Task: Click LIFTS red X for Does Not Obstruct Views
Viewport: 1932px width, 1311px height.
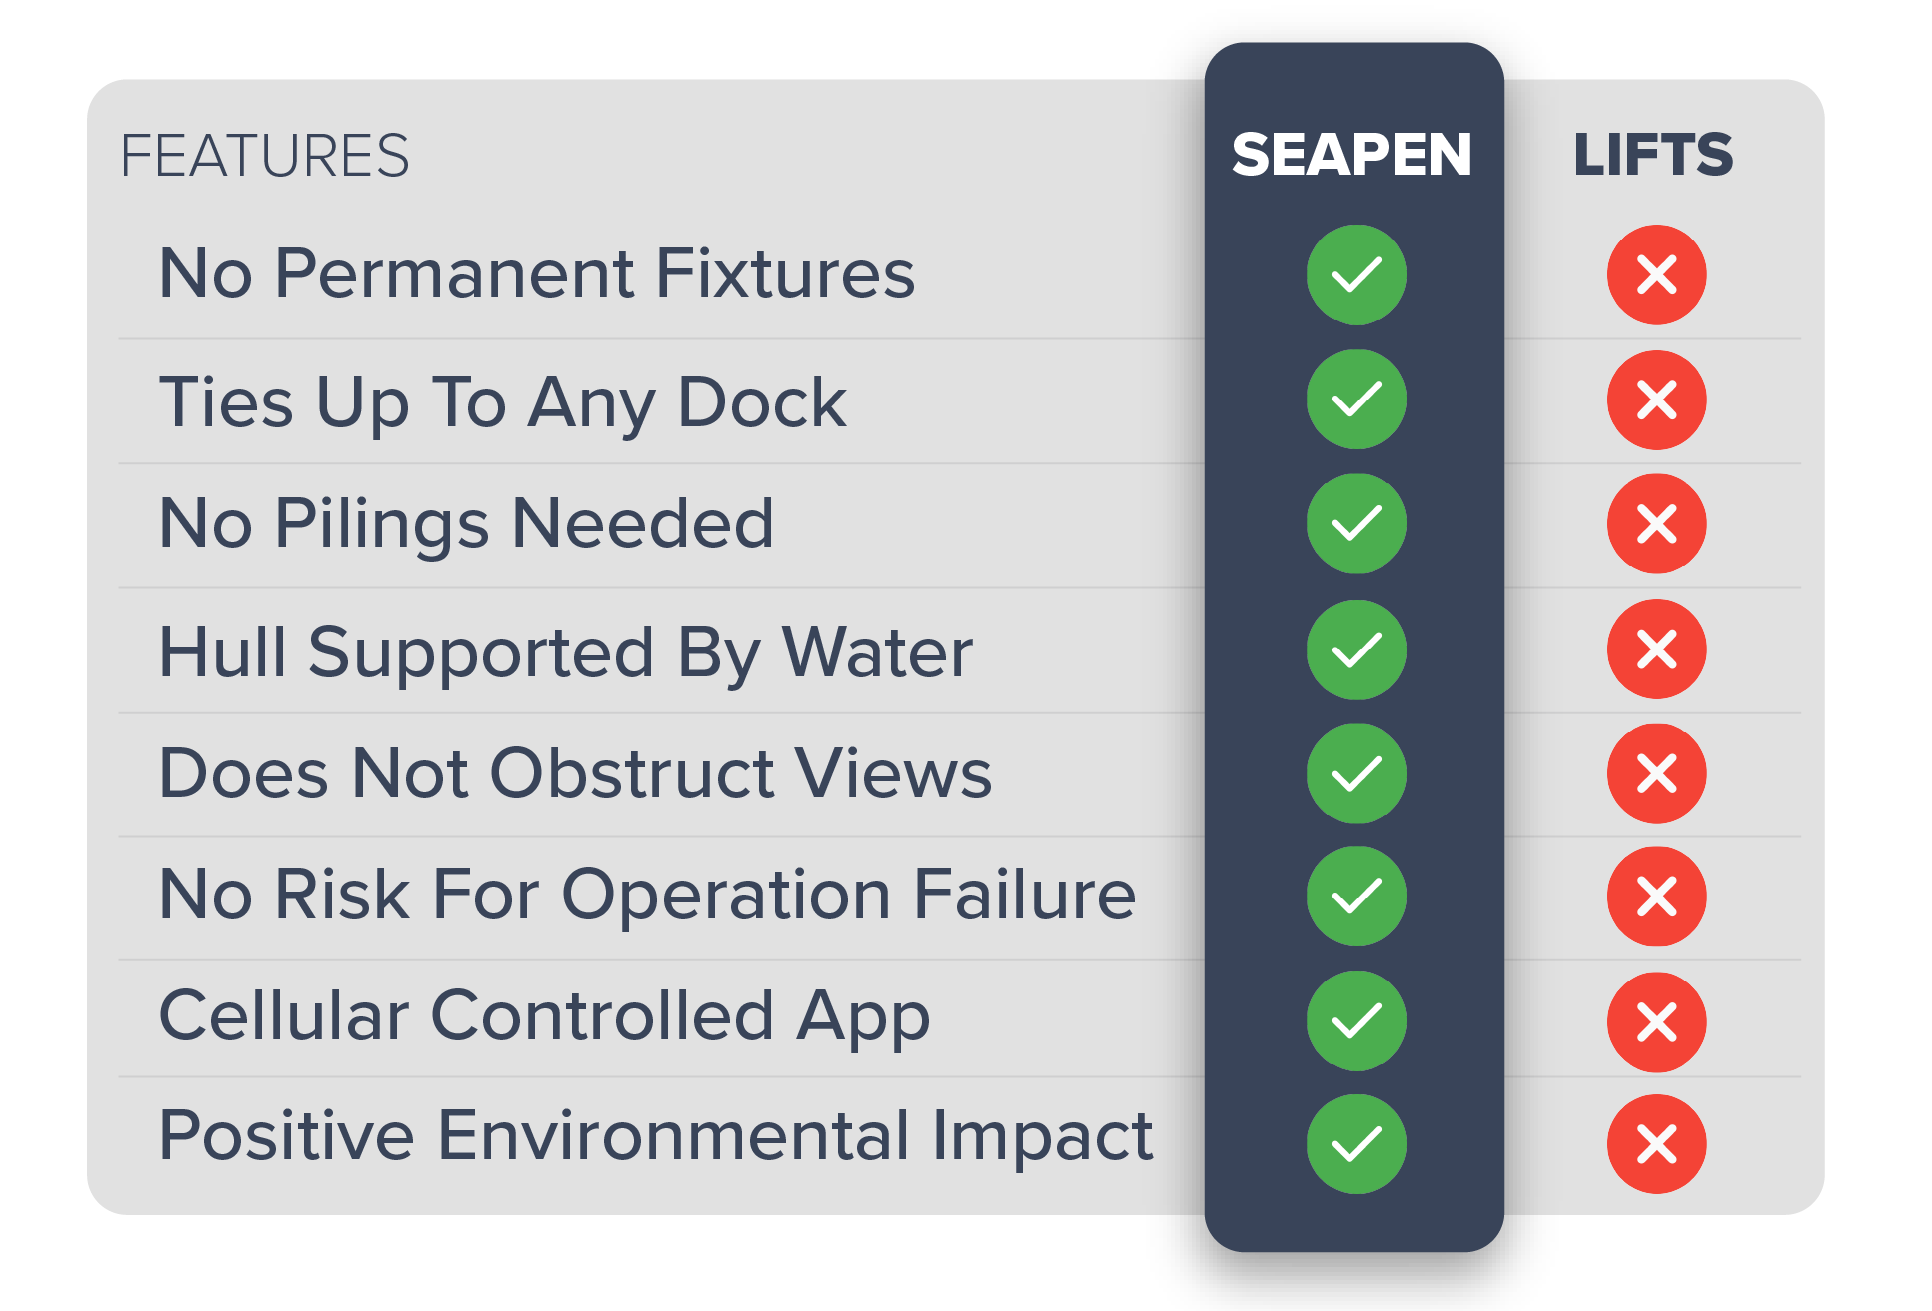Action: [x=1656, y=773]
